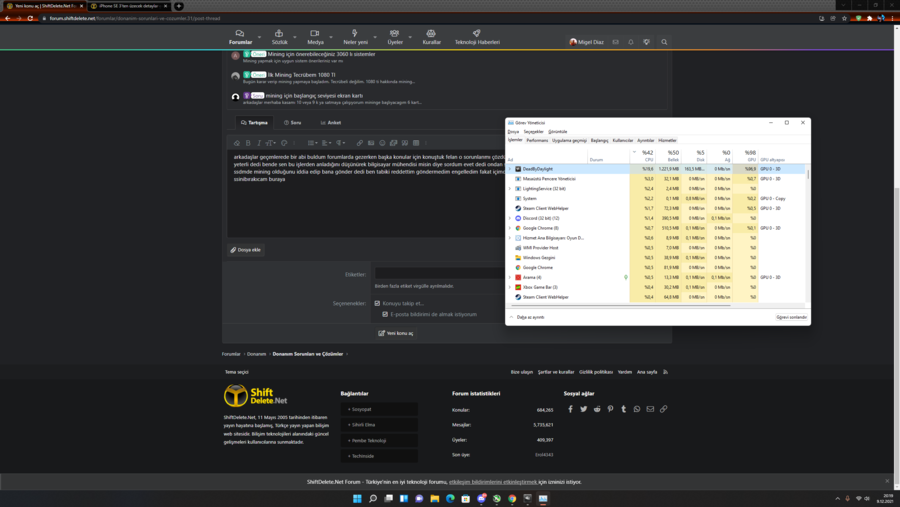This screenshot has height=507, width=900.
Task: Open the inbox envelope icon
Action: [x=616, y=42]
